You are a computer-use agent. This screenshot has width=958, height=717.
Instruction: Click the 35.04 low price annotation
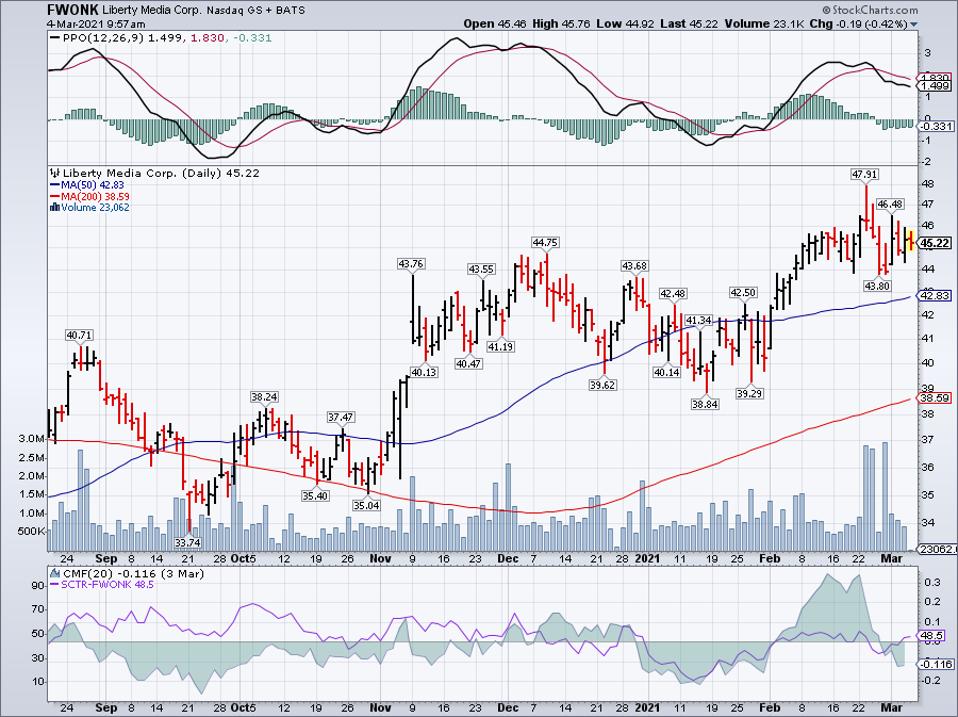pos(366,505)
